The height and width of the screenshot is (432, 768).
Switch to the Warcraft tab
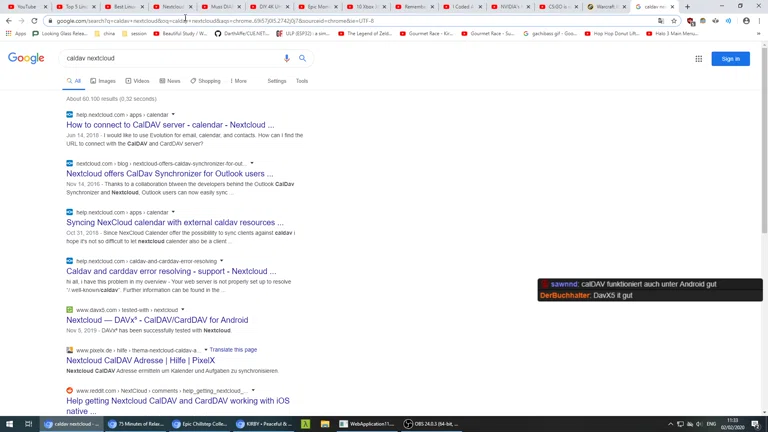tap(606, 7)
